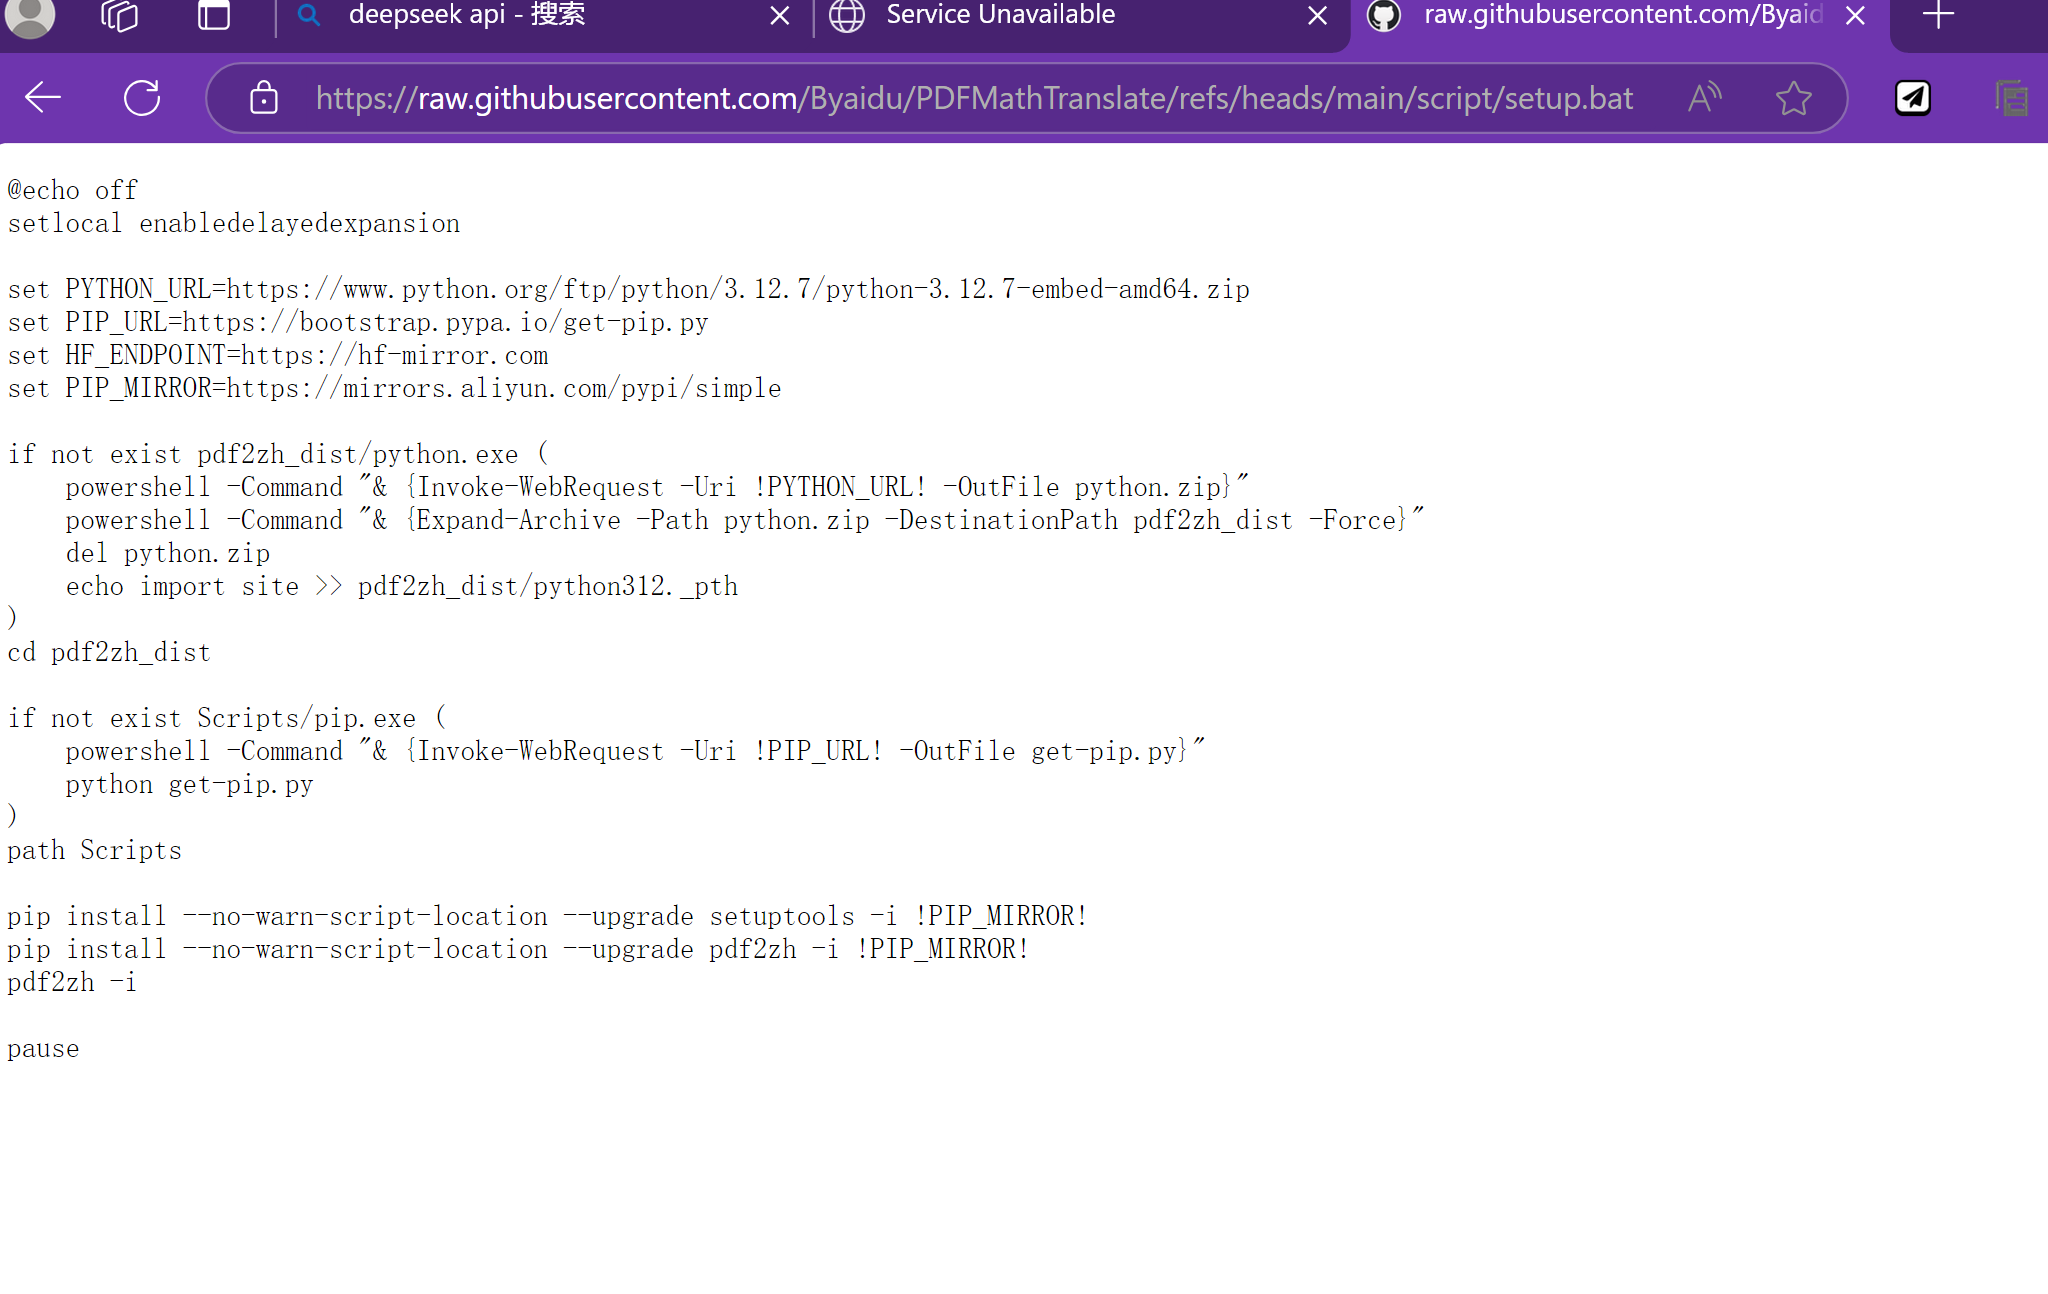The height and width of the screenshot is (1294, 2048).
Task: Switch to the Service Unavailable tab
Action: (1000, 16)
